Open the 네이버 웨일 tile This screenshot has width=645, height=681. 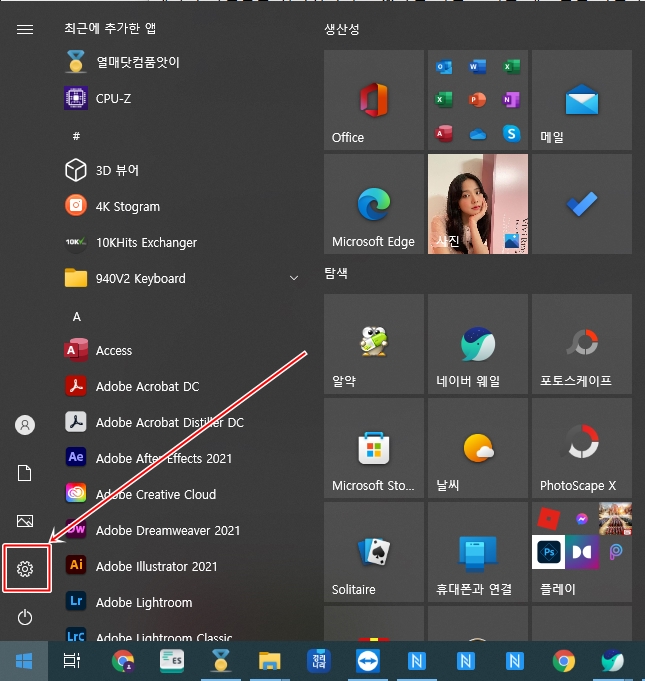tap(478, 344)
